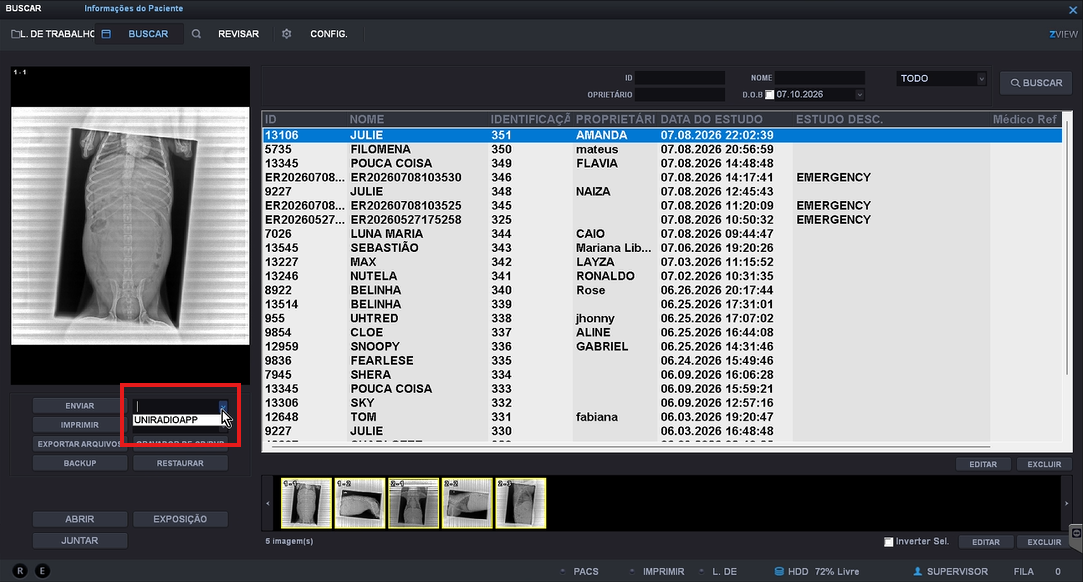
Task: Click the round E indicator in status bar
Action: (x=43, y=571)
